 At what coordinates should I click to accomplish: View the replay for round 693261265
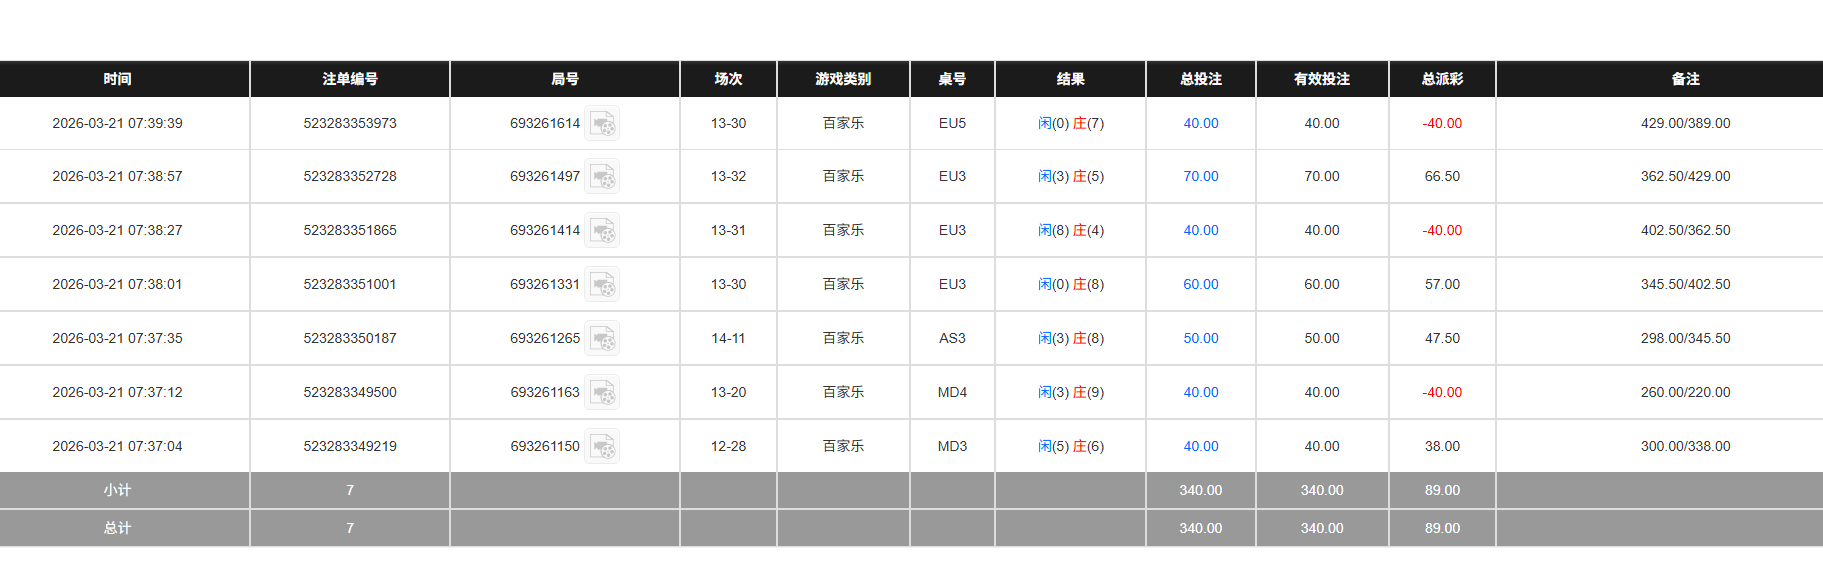[x=602, y=338]
